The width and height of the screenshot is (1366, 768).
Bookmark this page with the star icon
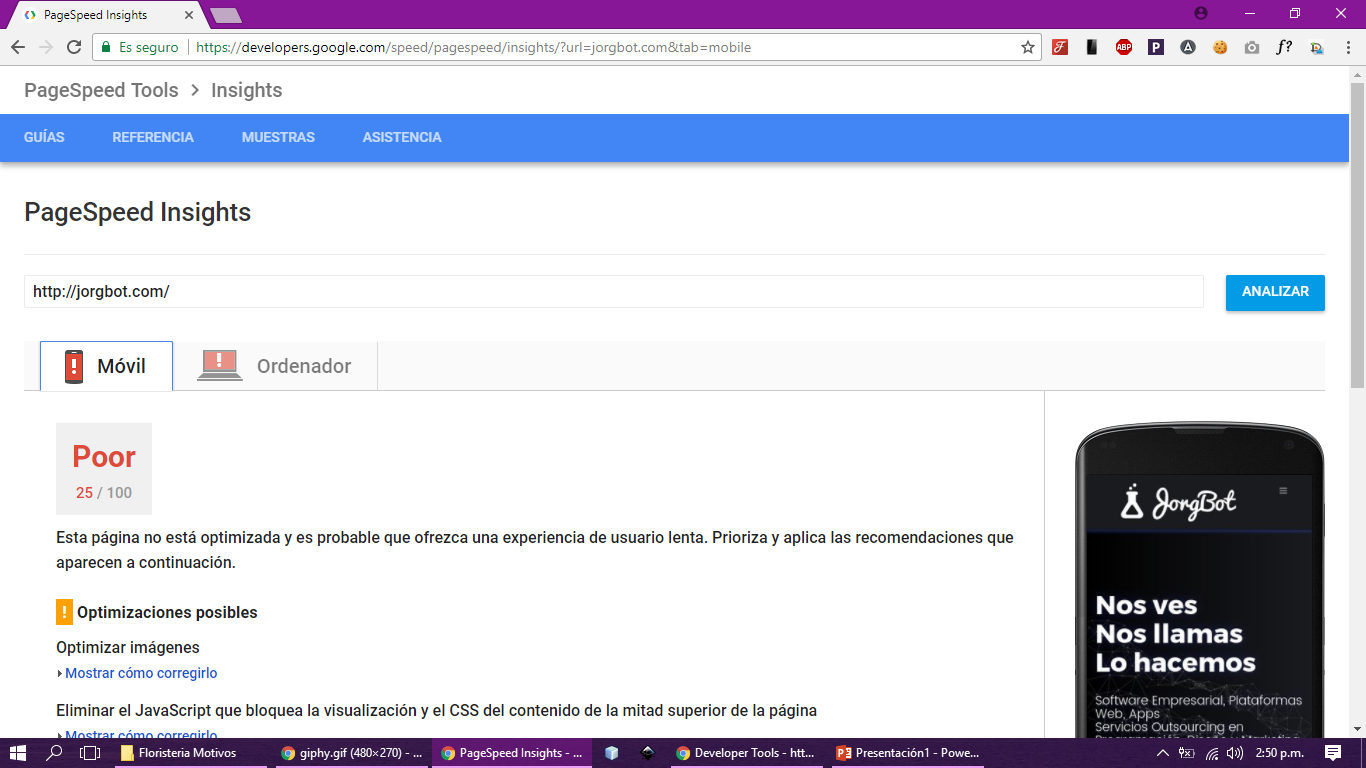click(x=1027, y=47)
